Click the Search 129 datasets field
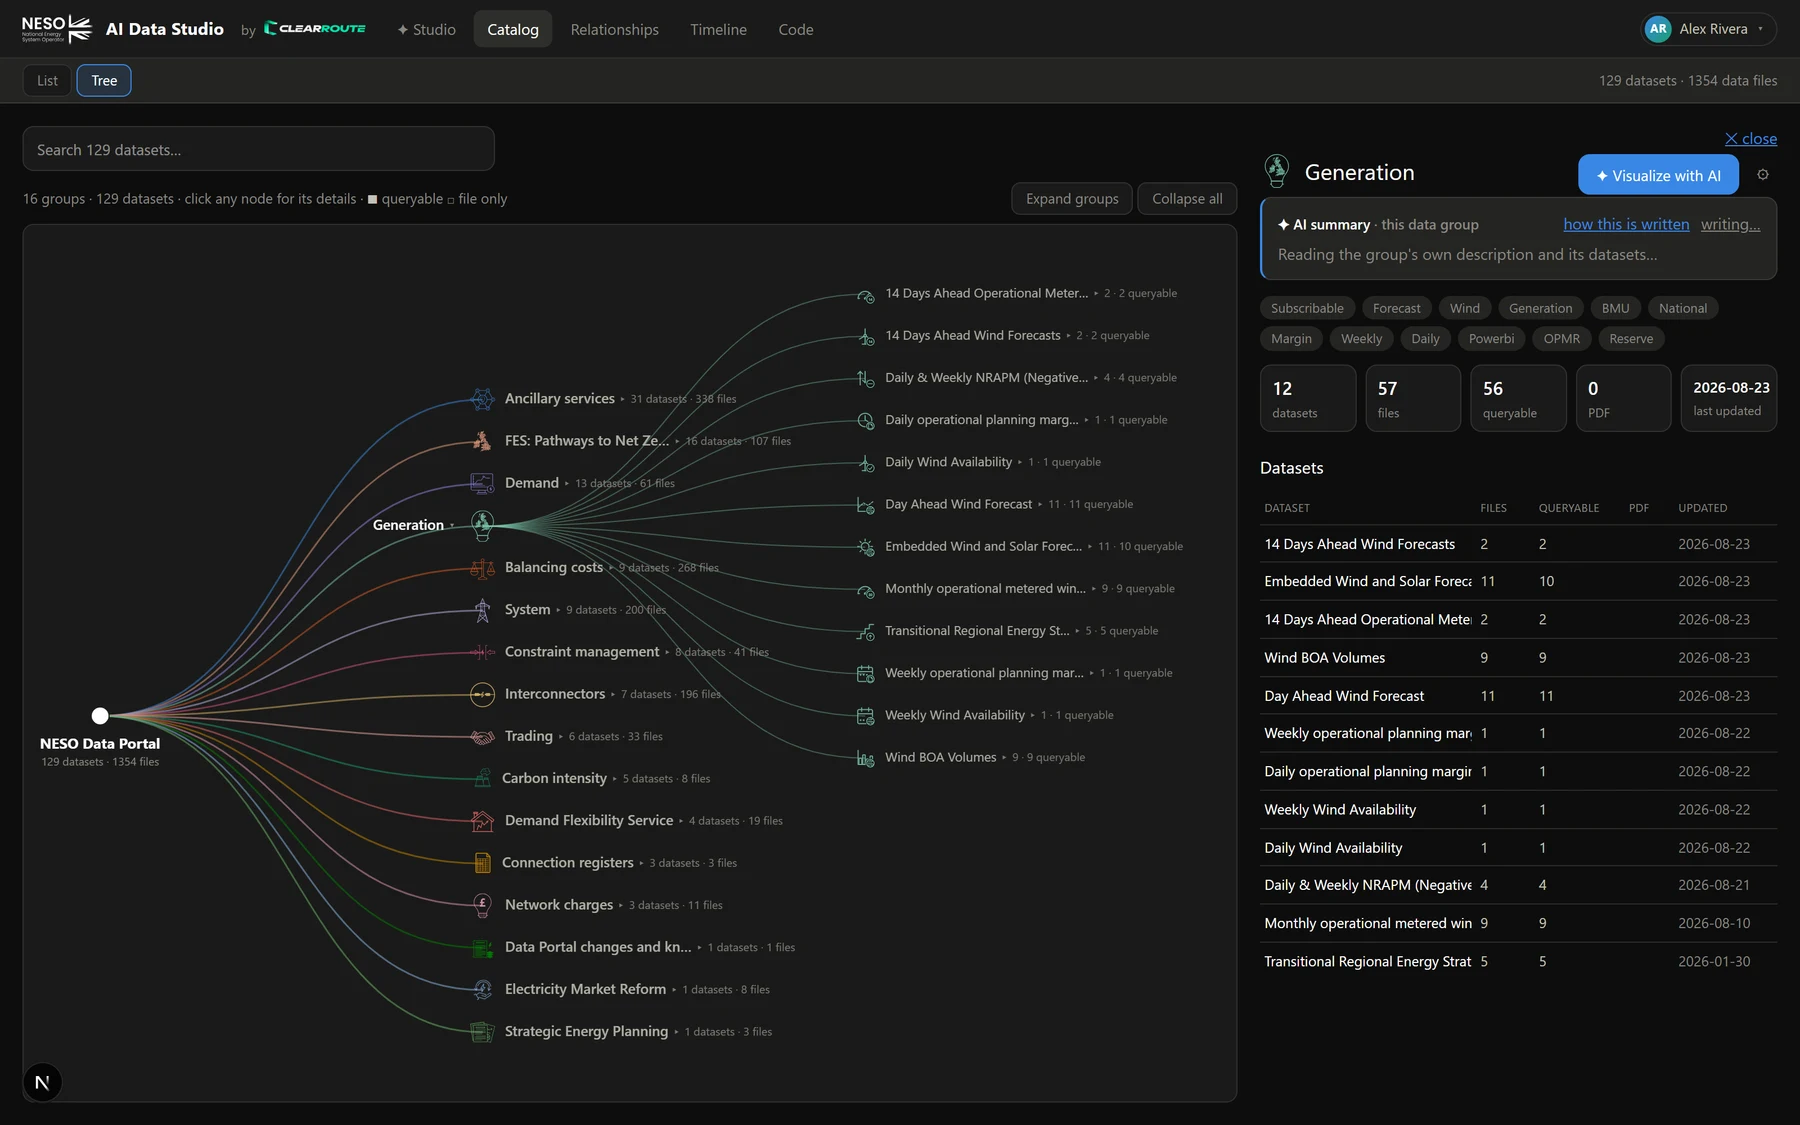Image resolution: width=1800 pixels, height=1125 pixels. 258,149
